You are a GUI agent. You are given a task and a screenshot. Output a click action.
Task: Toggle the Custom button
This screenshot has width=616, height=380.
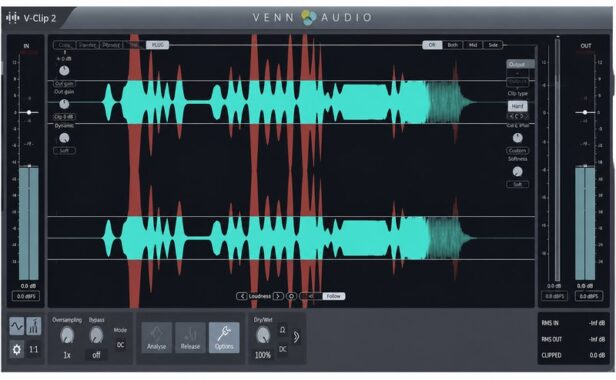[517, 151]
